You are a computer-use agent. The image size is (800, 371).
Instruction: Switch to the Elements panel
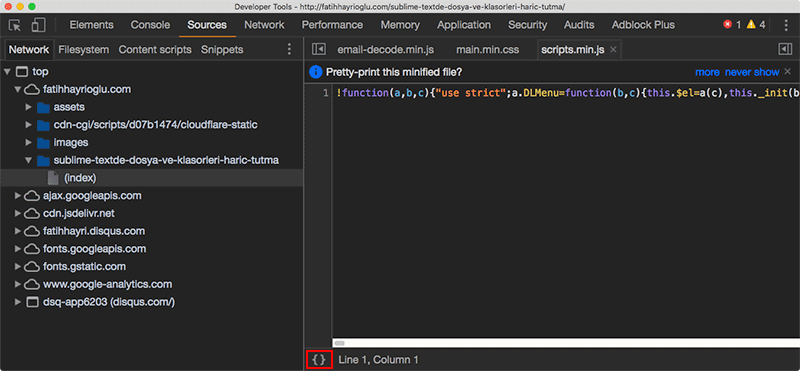click(x=92, y=25)
